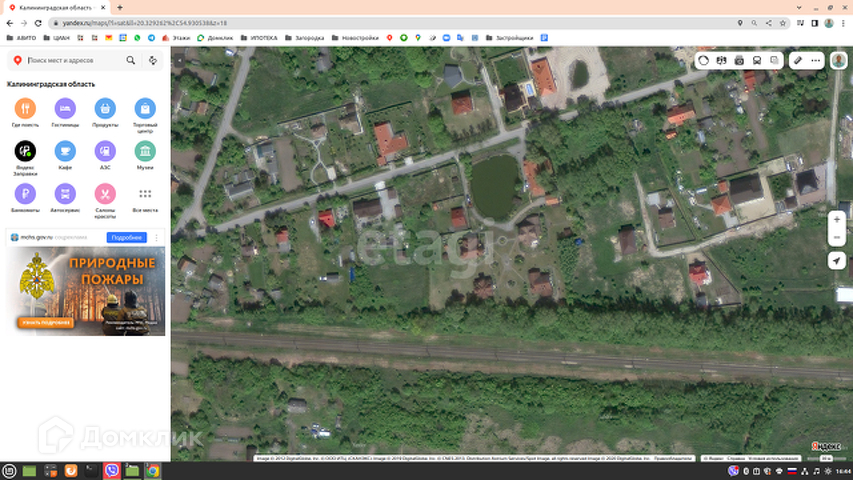This screenshot has height=480, width=853.
Task: Open the three-dots more menu on map
Action: 815,60
